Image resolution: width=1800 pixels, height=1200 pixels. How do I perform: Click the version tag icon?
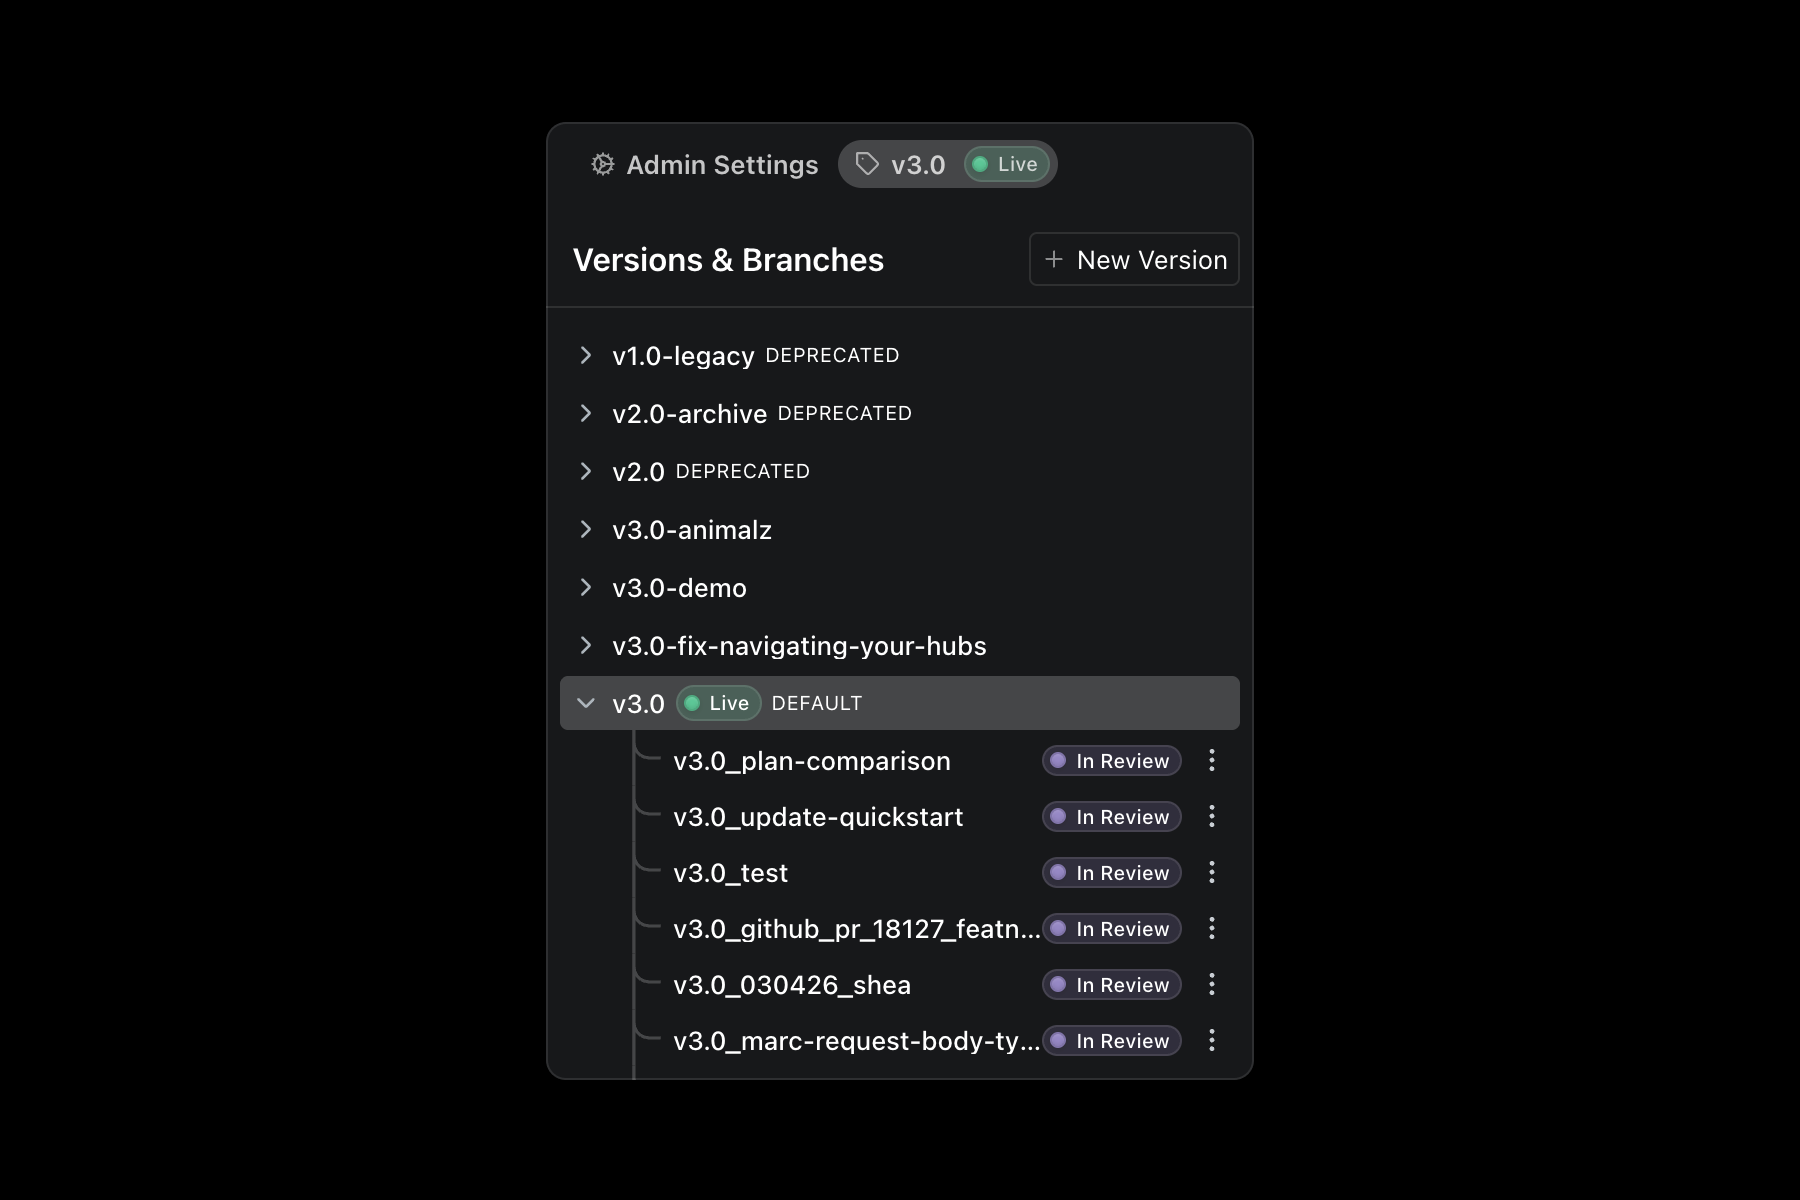click(867, 164)
